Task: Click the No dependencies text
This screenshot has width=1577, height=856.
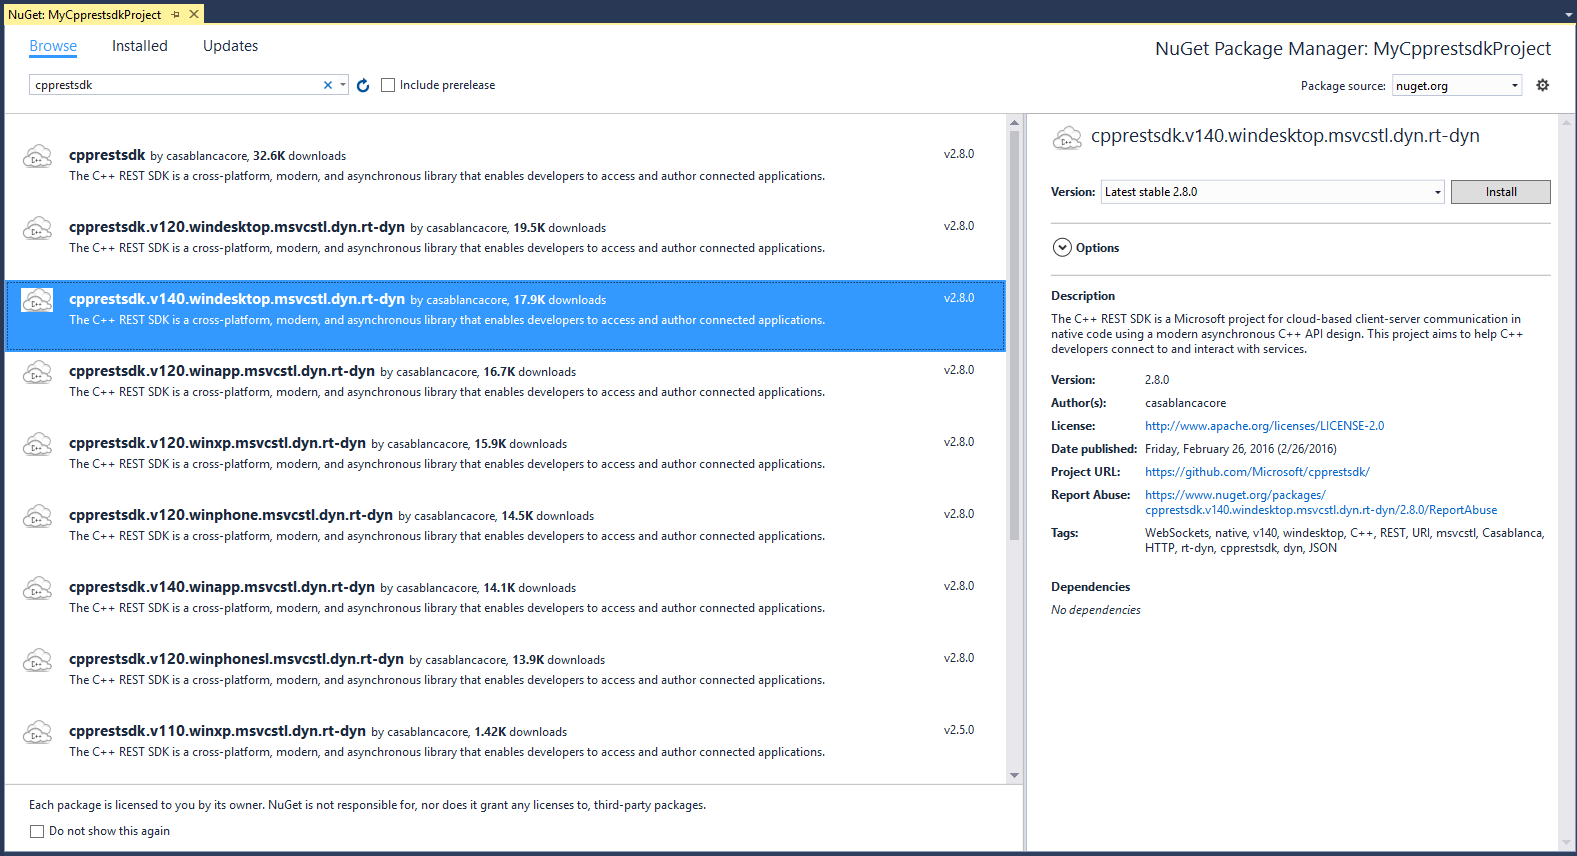Action: coord(1095,610)
